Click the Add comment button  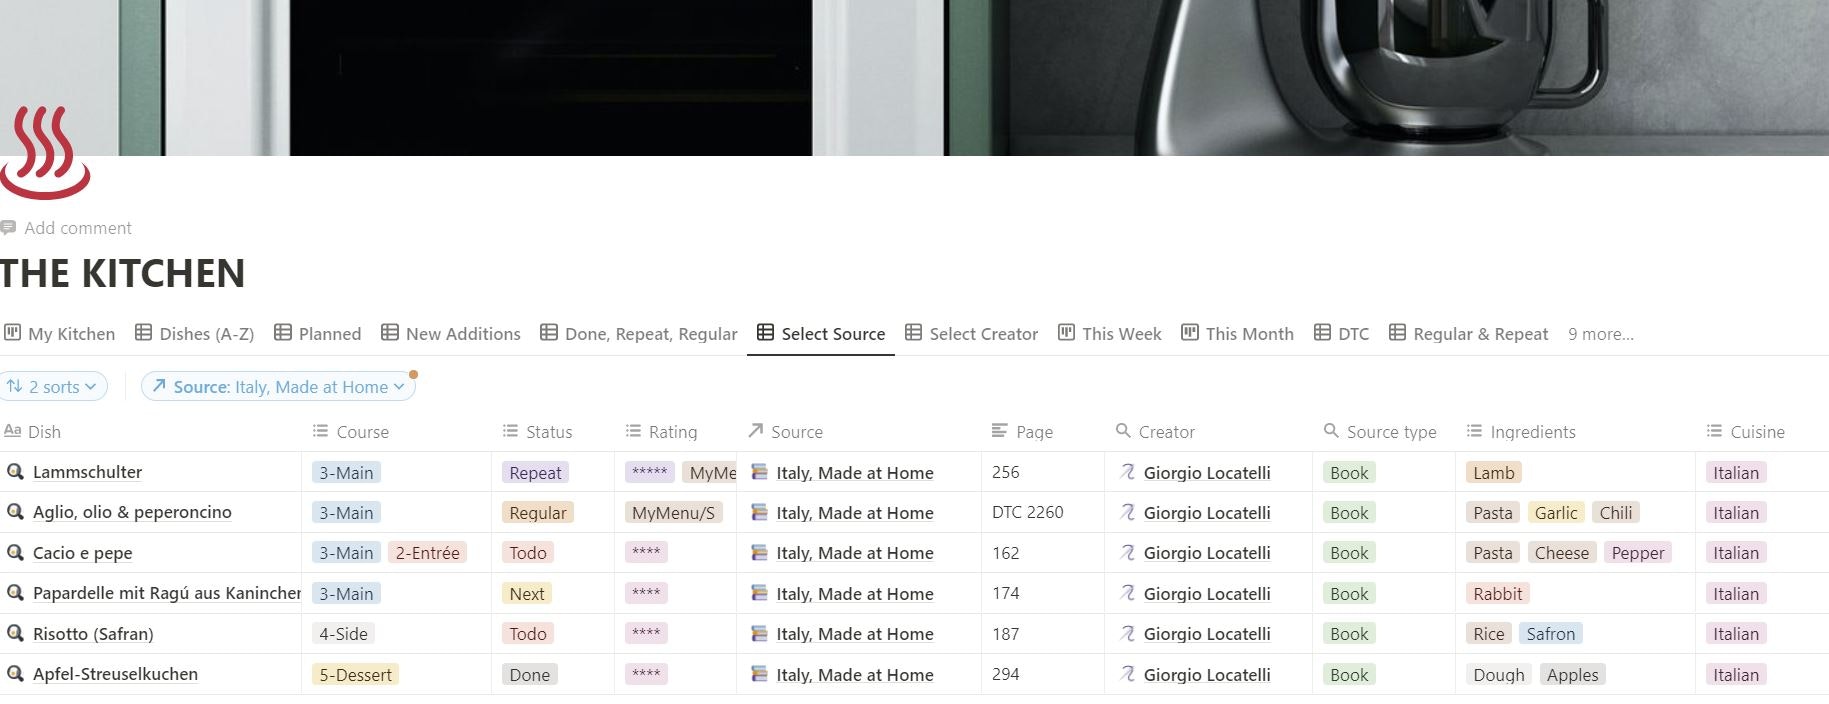[66, 228]
